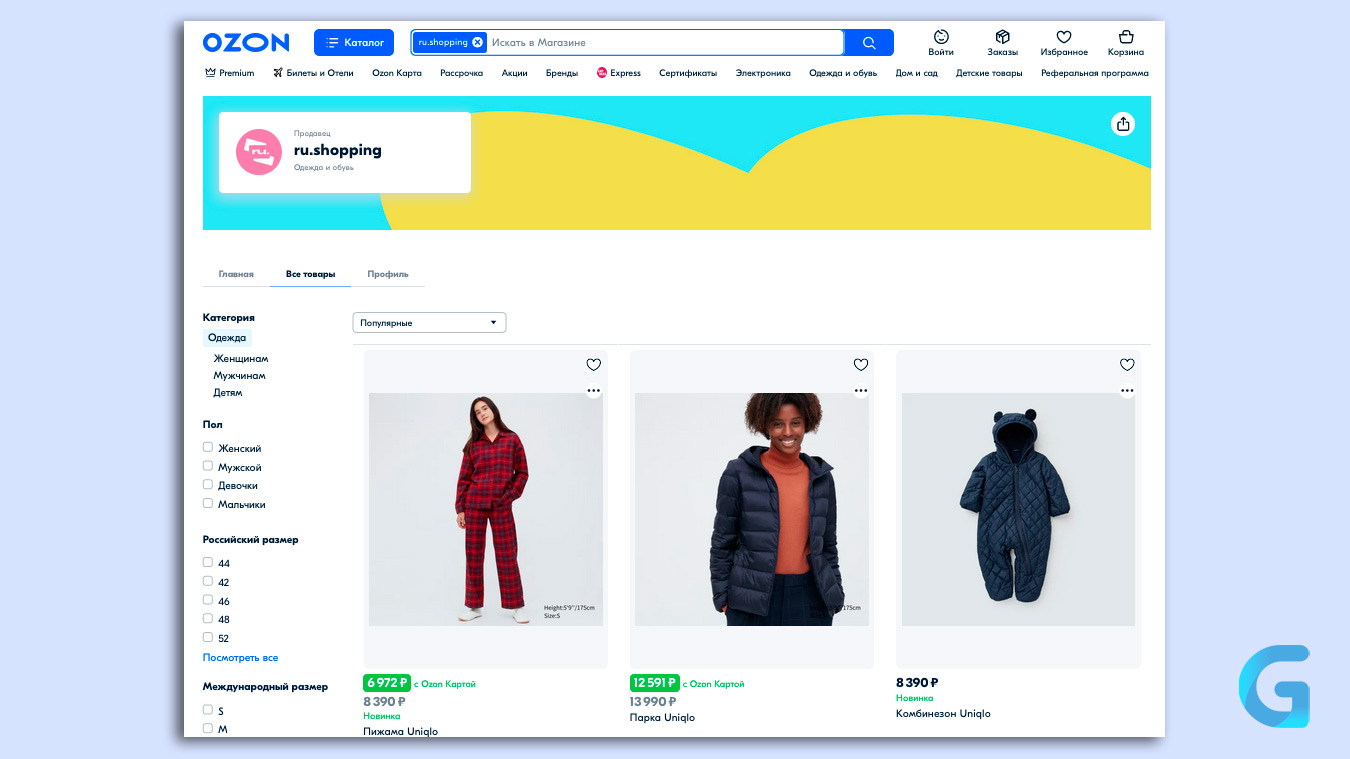Click the magnifier search button
This screenshot has height=759, width=1350.
869,43
